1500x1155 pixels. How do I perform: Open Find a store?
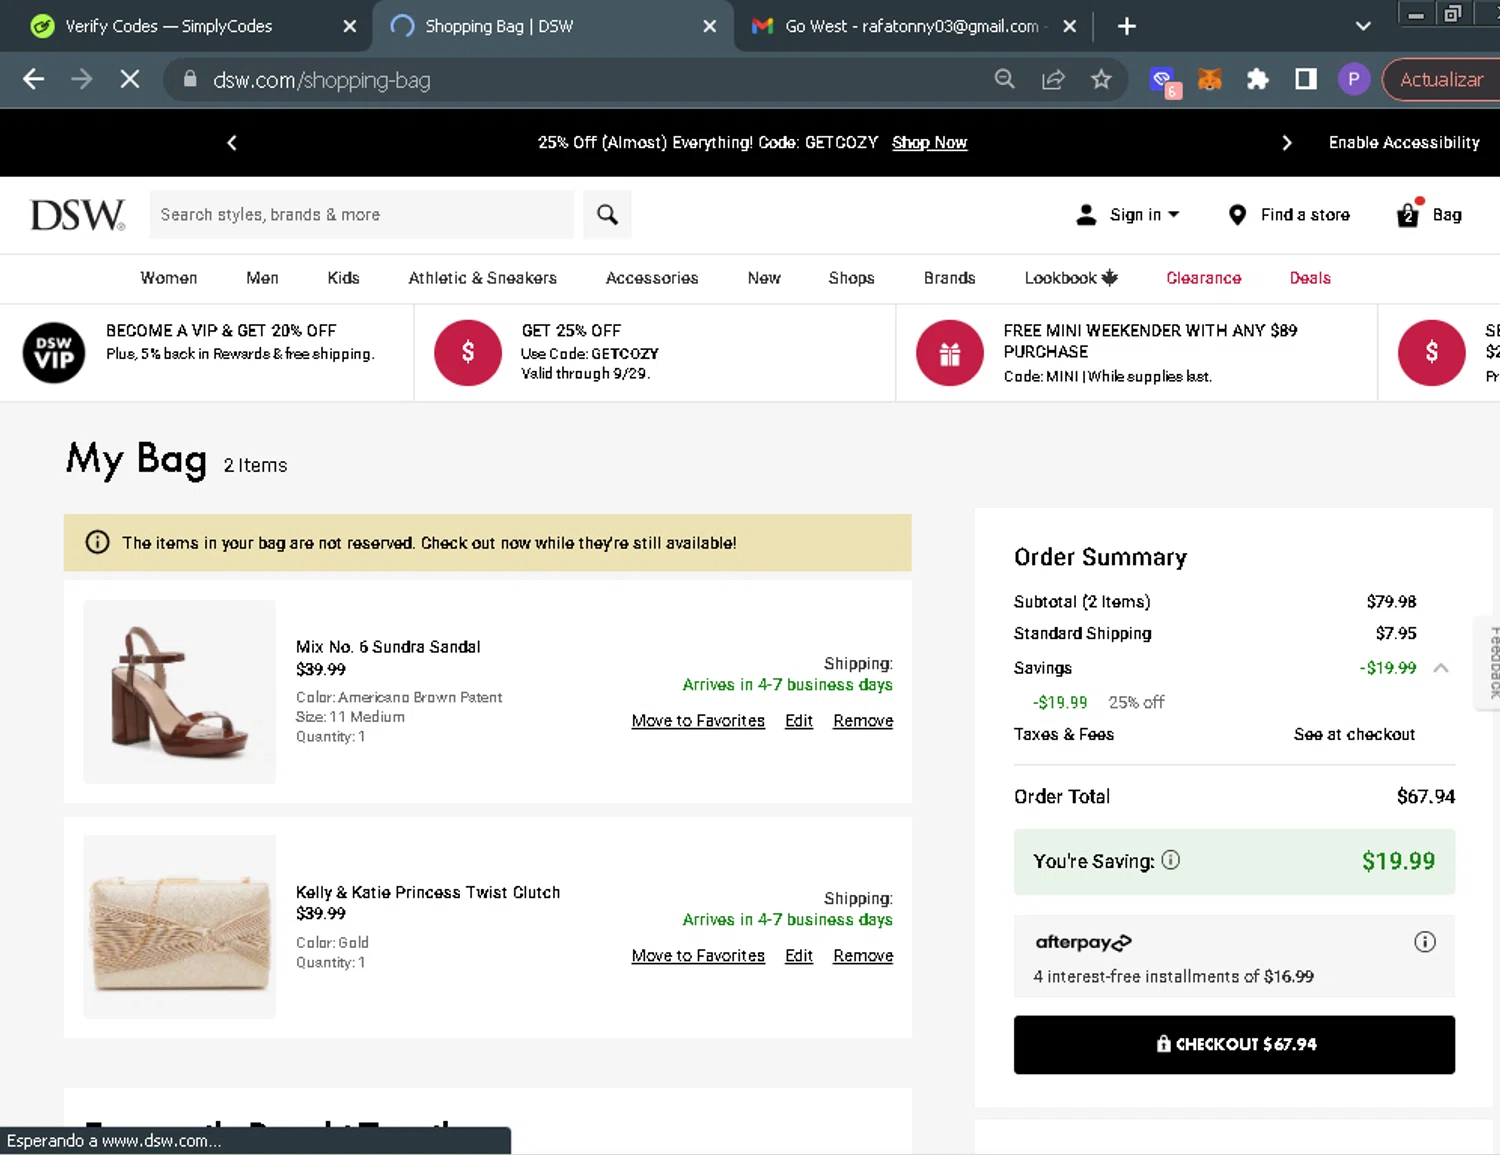pyautogui.click(x=1289, y=215)
